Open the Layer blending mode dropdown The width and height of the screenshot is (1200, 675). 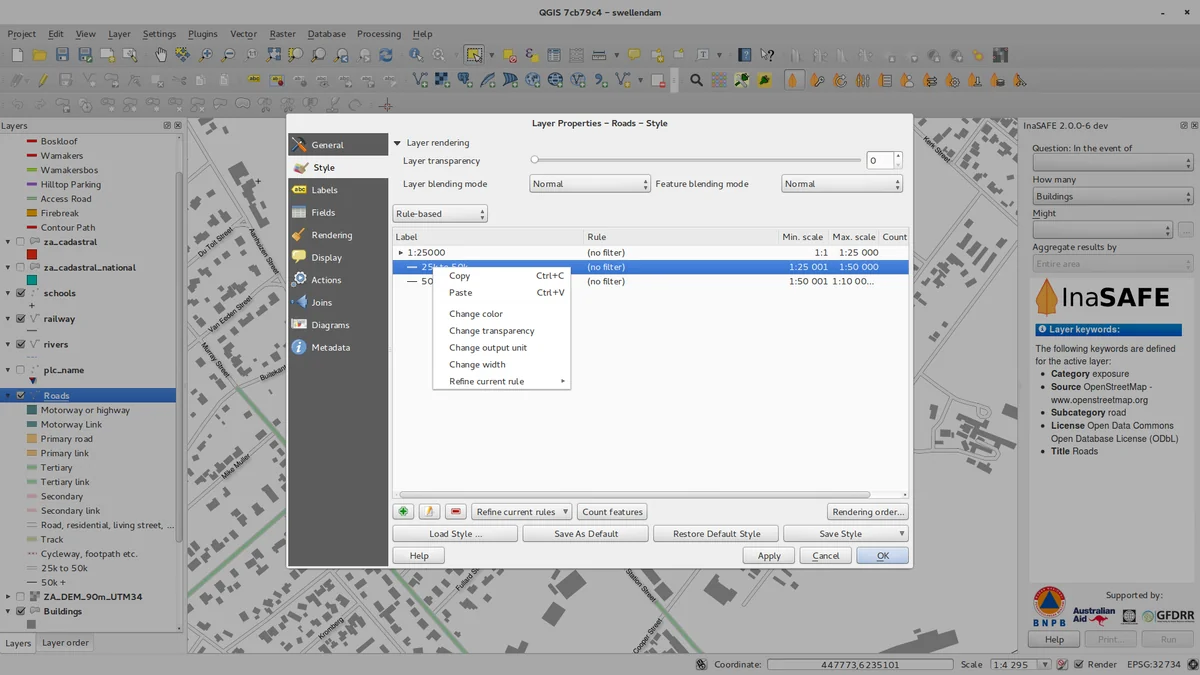point(589,184)
